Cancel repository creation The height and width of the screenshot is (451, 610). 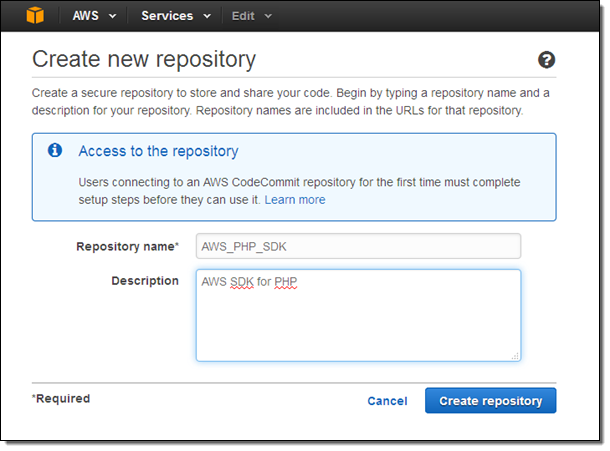pyautogui.click(x=387, y=401)
